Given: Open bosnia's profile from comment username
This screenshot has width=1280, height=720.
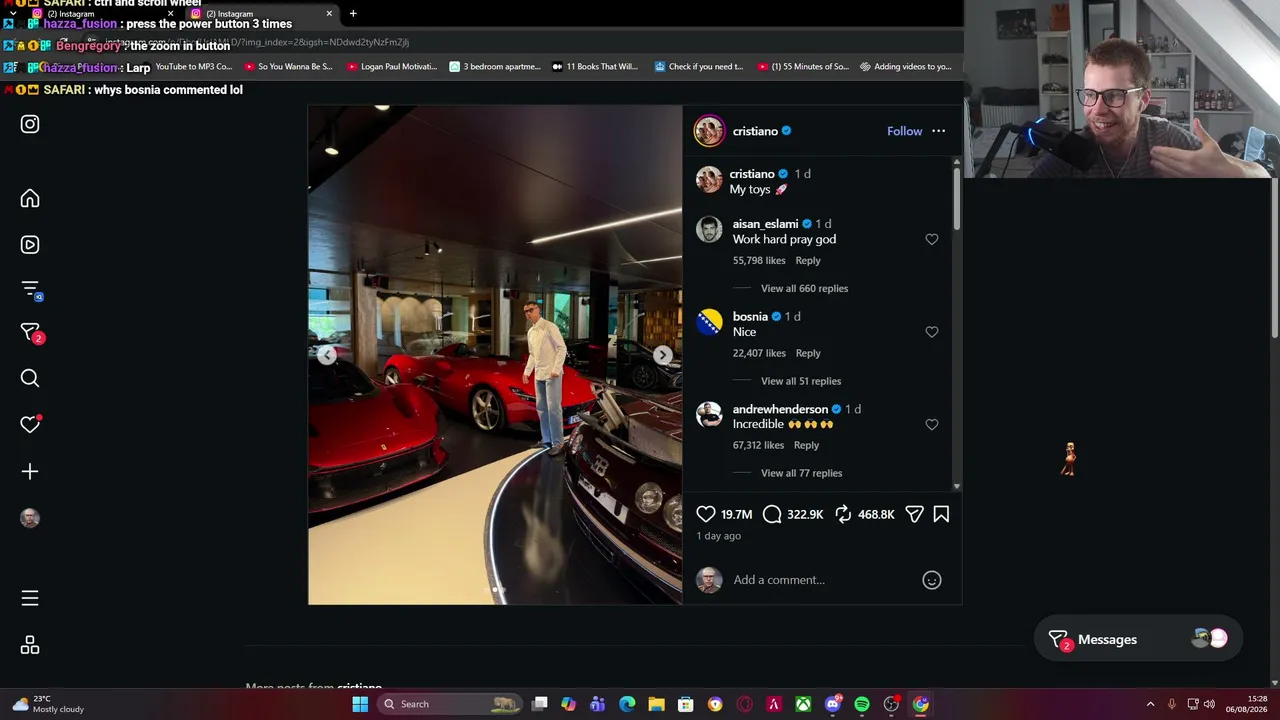Looking at the screenshot, I should [x=750, y=317].
